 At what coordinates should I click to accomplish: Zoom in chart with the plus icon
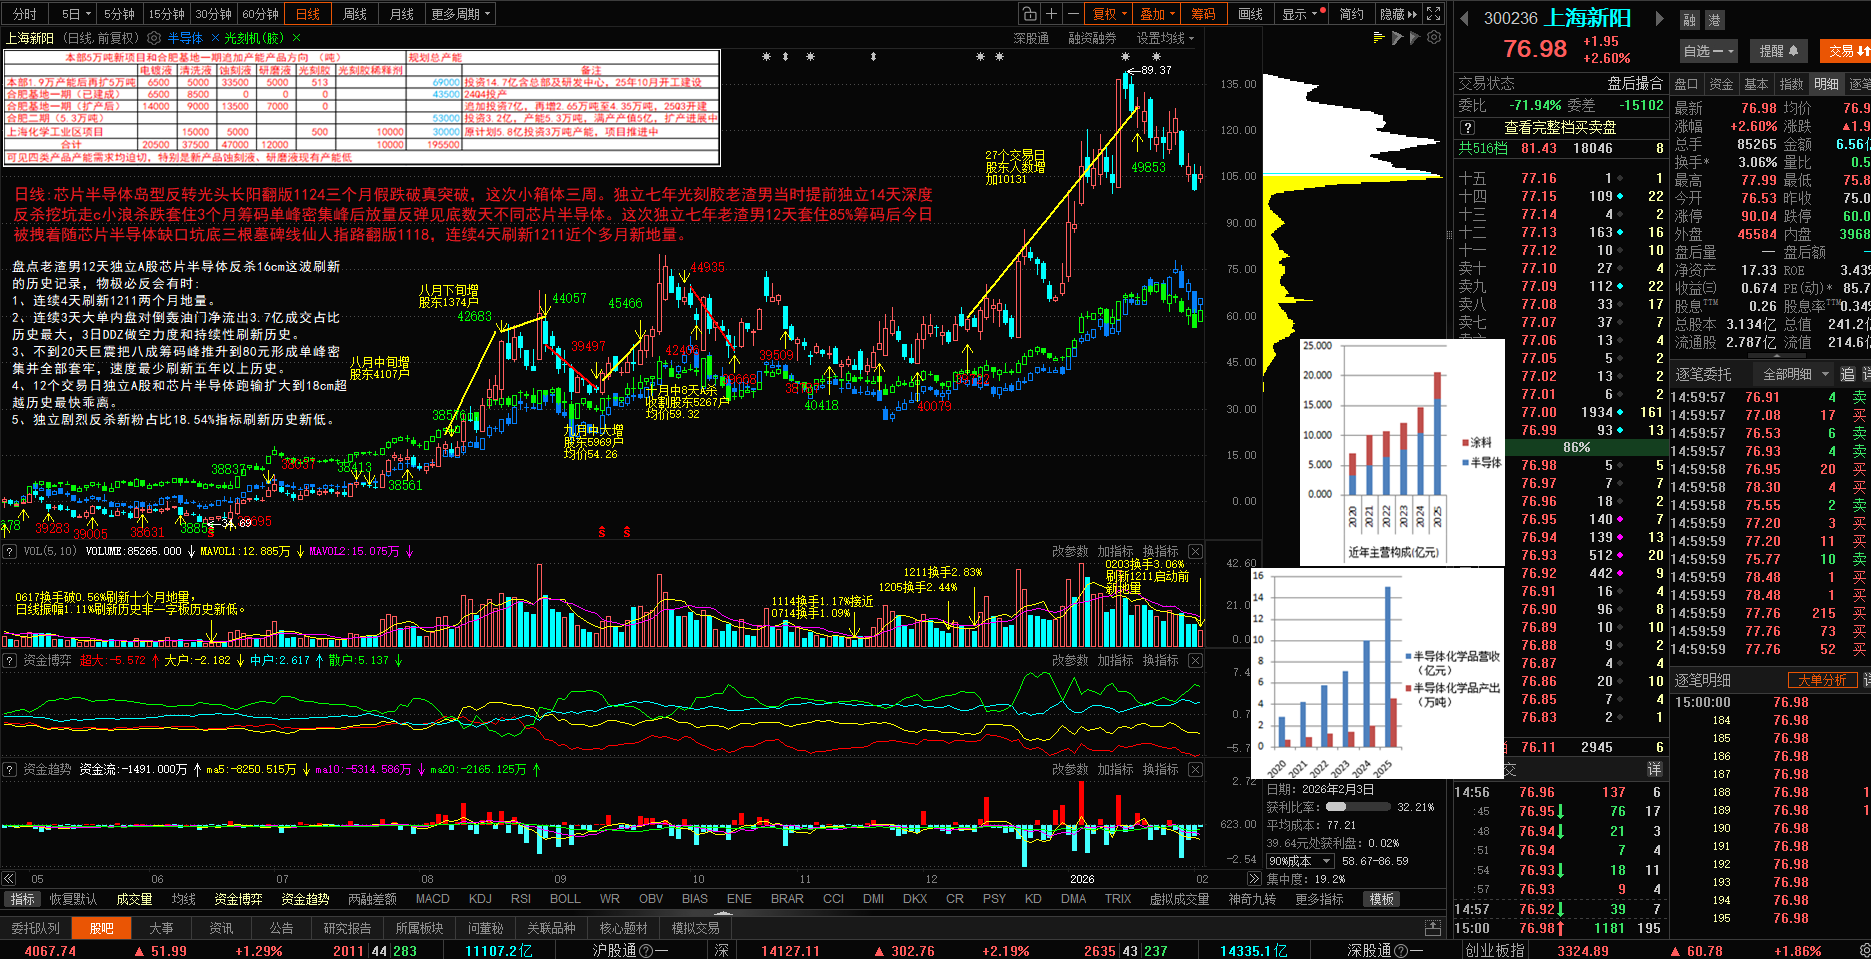[1051, 14]
